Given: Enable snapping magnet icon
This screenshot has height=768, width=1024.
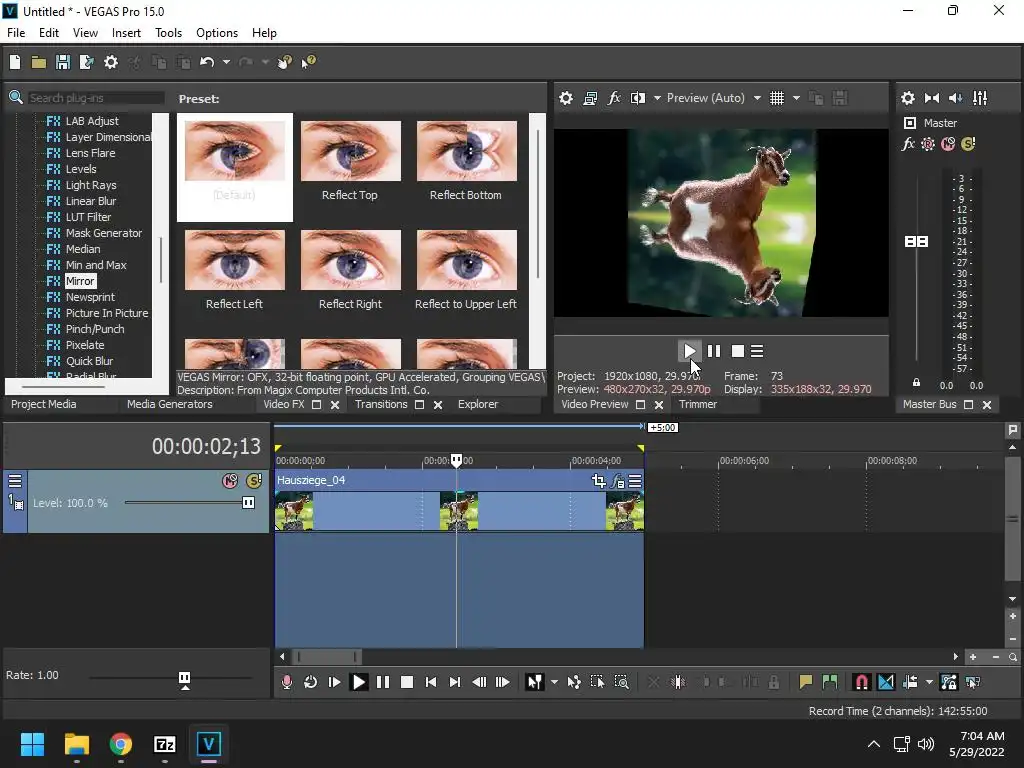Looking at the screenshot, I should (862, 682).
